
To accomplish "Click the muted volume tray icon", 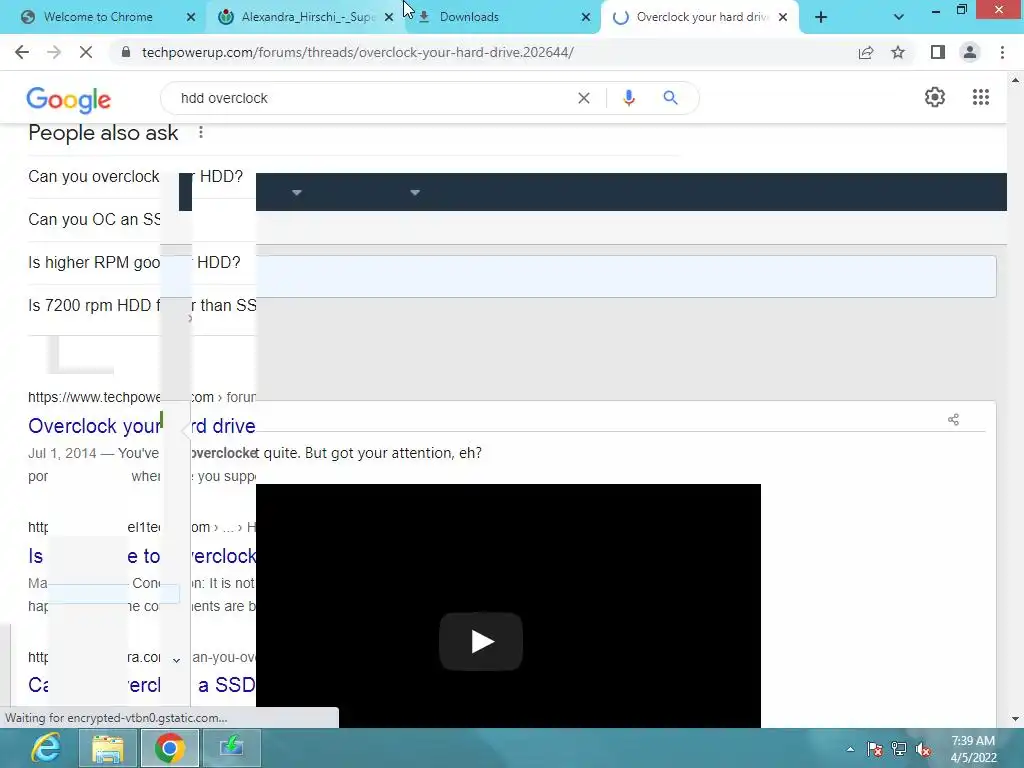I will click(923, 749).
